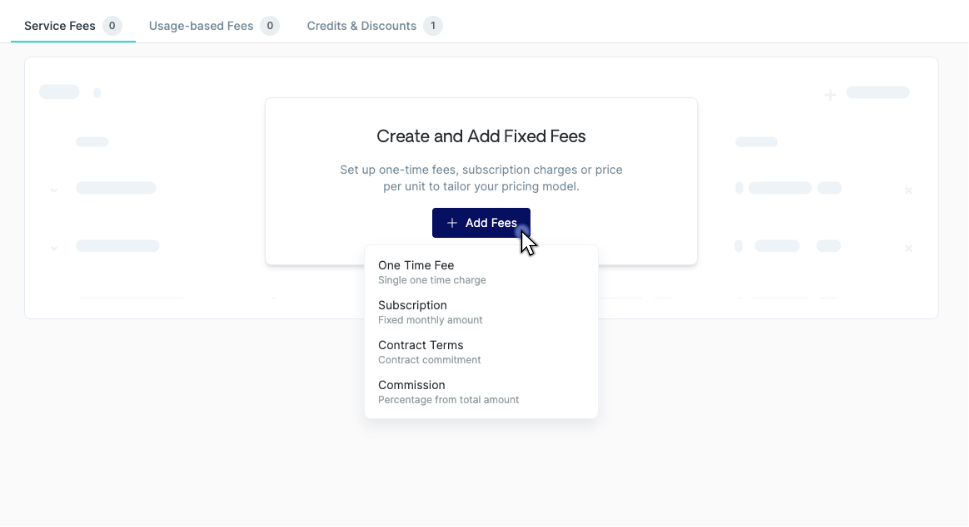The width and height of the screenshot is (969, 527).
Task: Click the plus icon inside Add Fees
Action: 452,223
